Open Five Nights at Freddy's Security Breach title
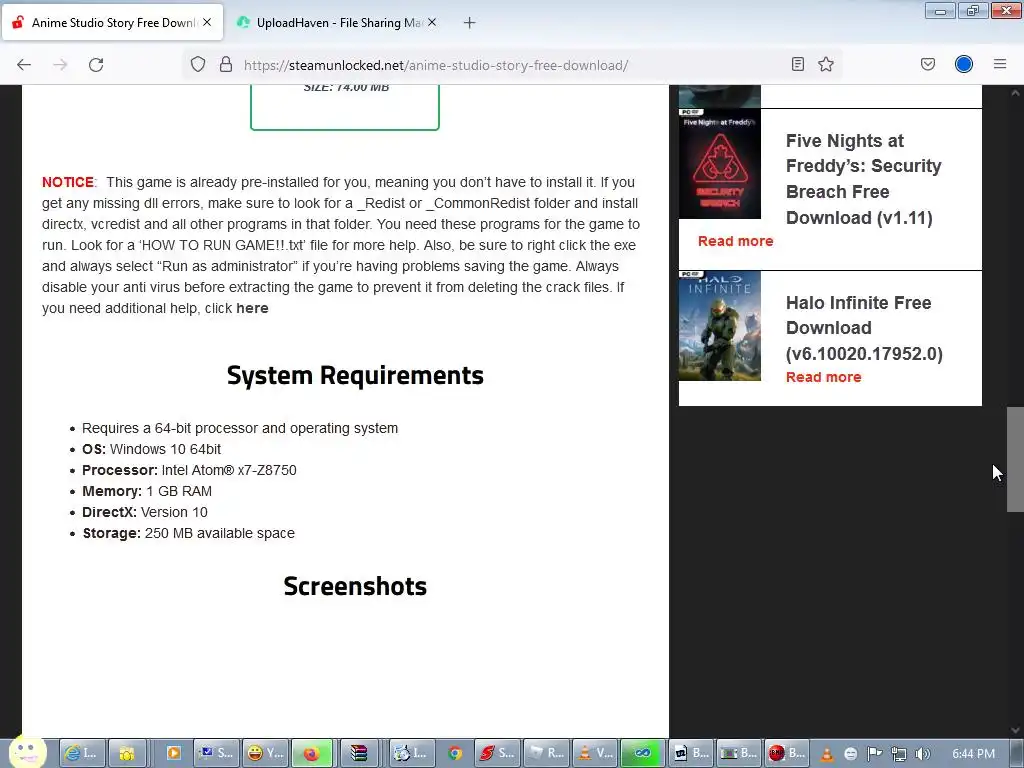 pyautogui.click(x=863, y=179)
